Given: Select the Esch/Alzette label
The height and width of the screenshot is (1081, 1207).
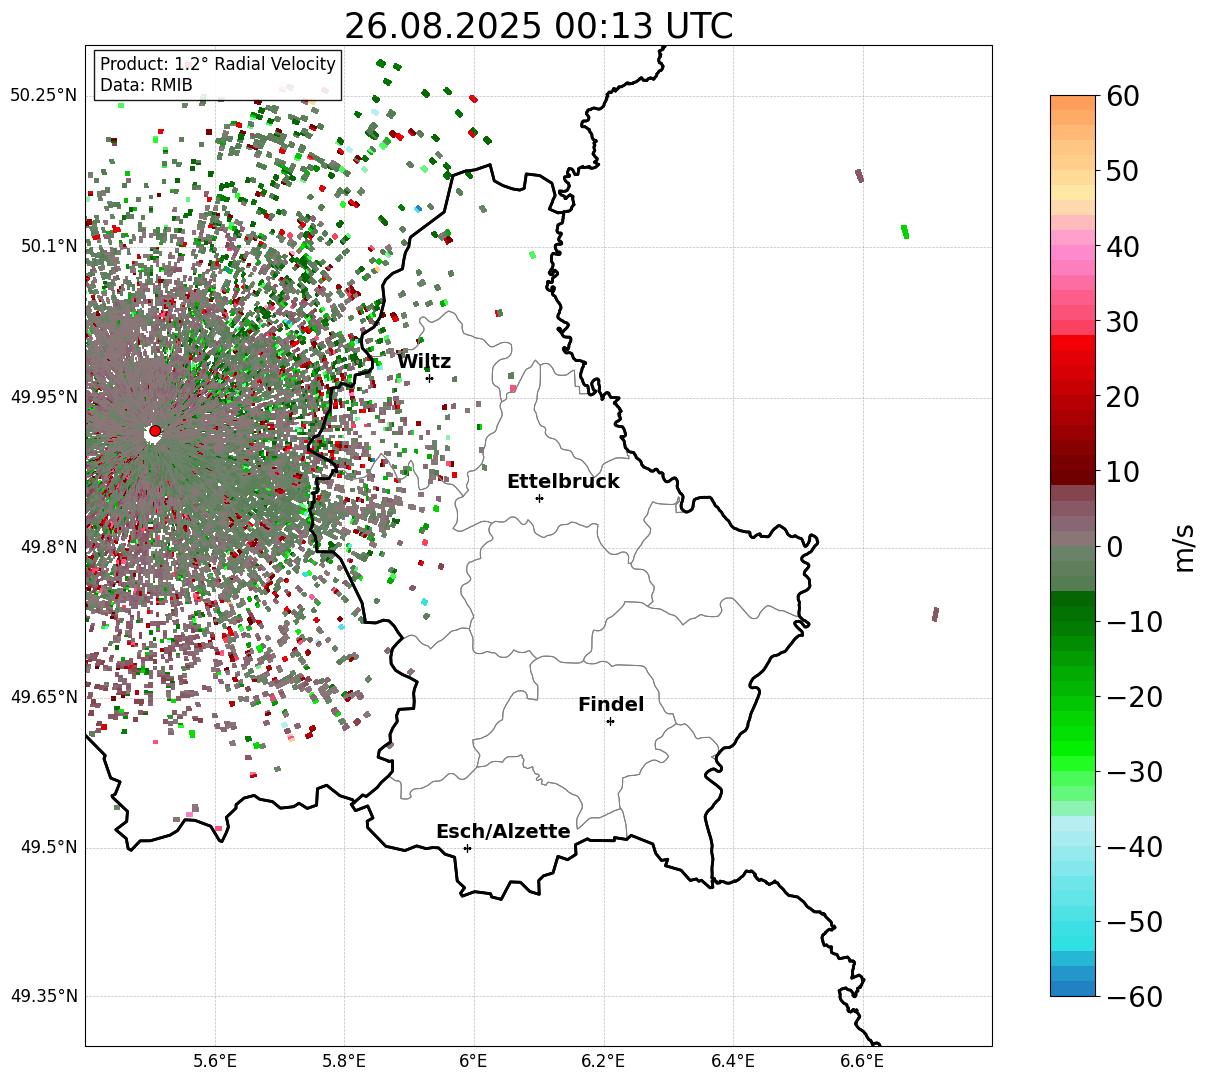Looking at the screenshot, I should click(x=503, y=832).
